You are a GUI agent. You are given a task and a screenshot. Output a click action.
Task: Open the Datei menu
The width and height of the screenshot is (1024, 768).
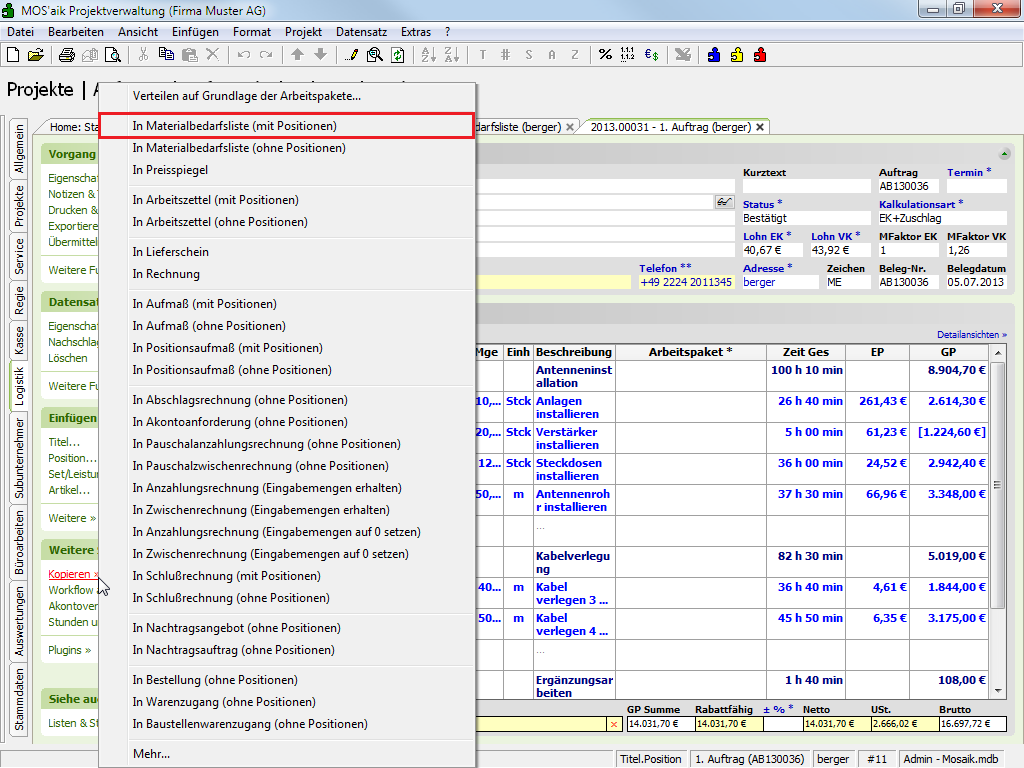coord(20,32)
